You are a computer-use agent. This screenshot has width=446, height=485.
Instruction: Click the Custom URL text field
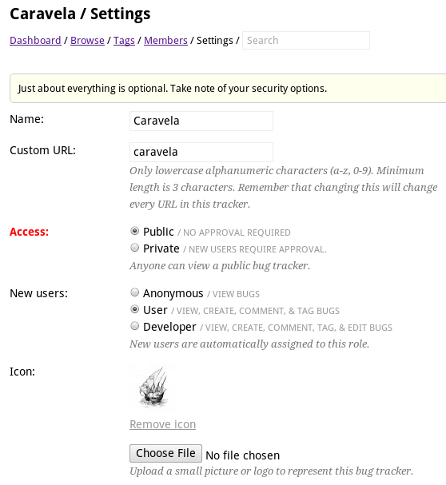point(201,152)
